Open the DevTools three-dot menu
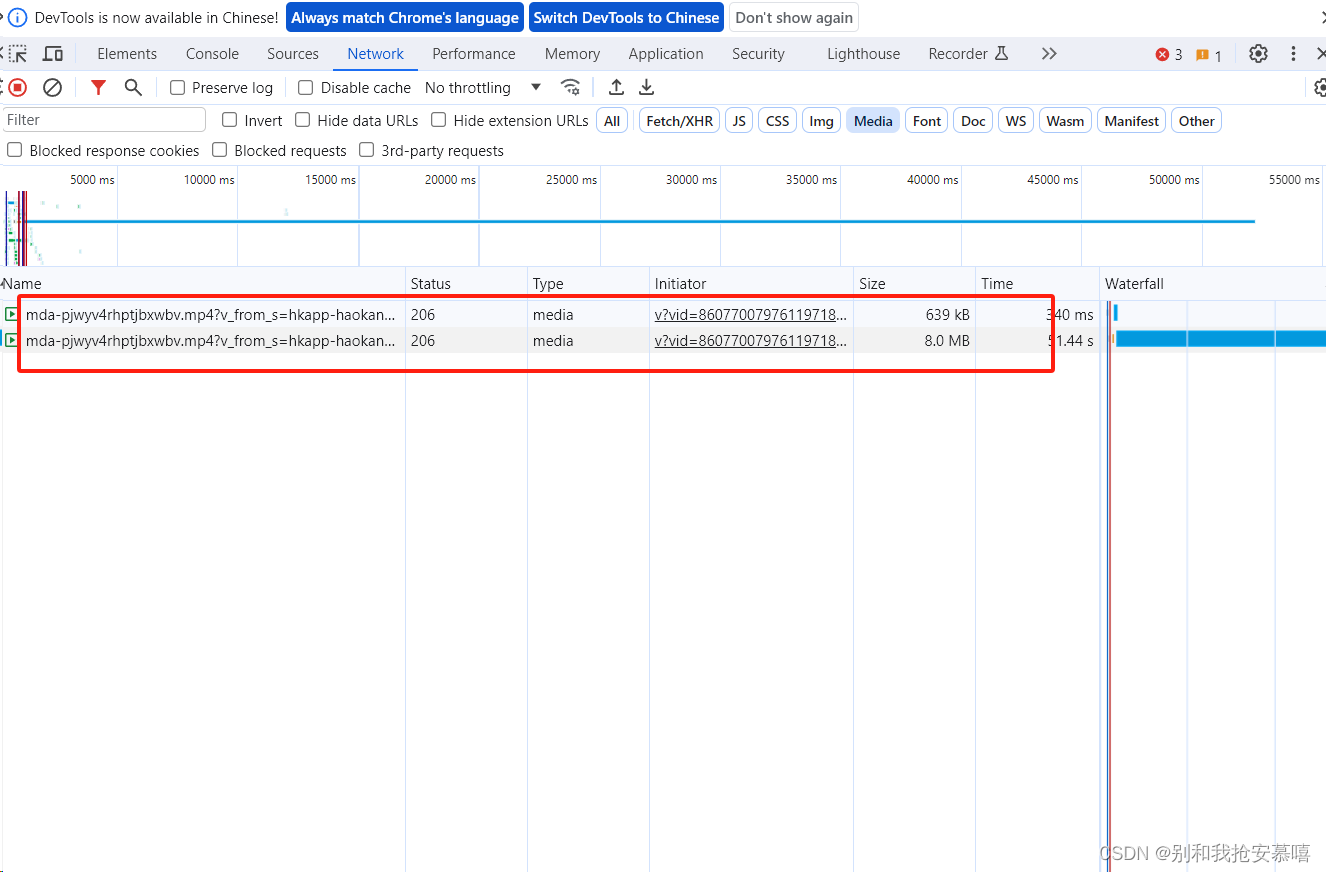The image size is (1326, 872). click(1293, 54)
